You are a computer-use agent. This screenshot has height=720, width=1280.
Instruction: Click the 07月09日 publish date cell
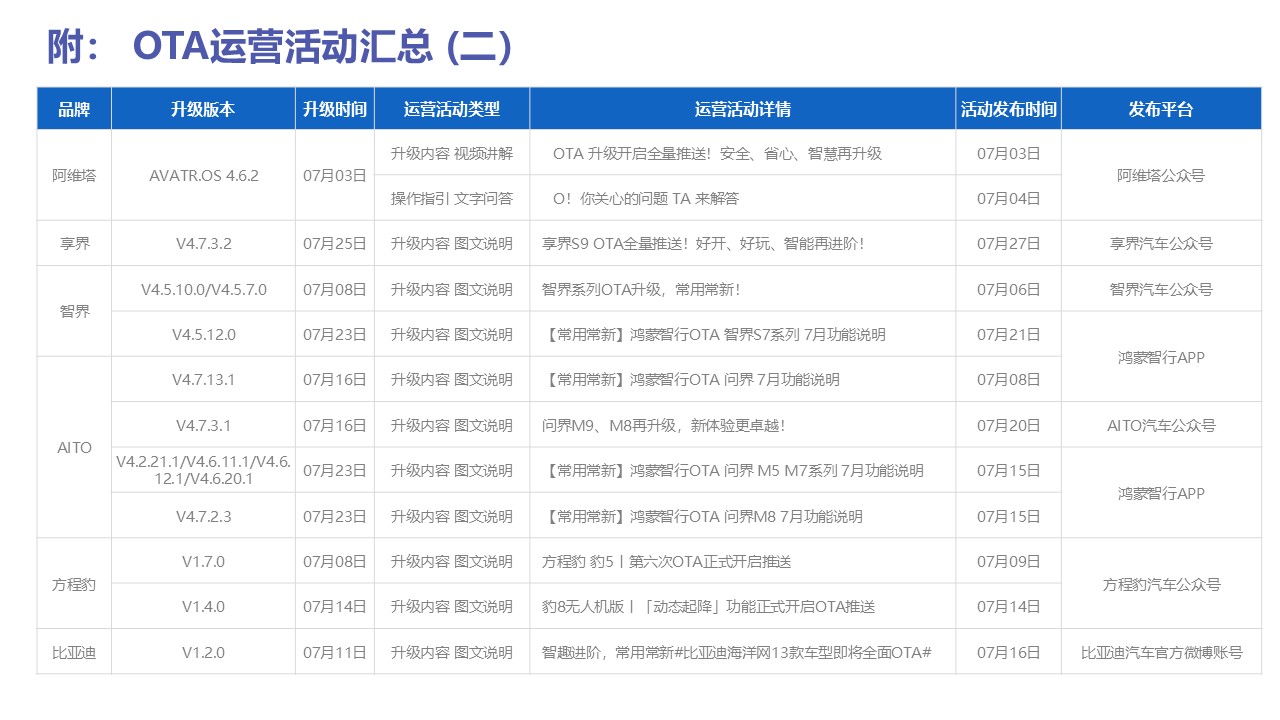coord(1008,561)
